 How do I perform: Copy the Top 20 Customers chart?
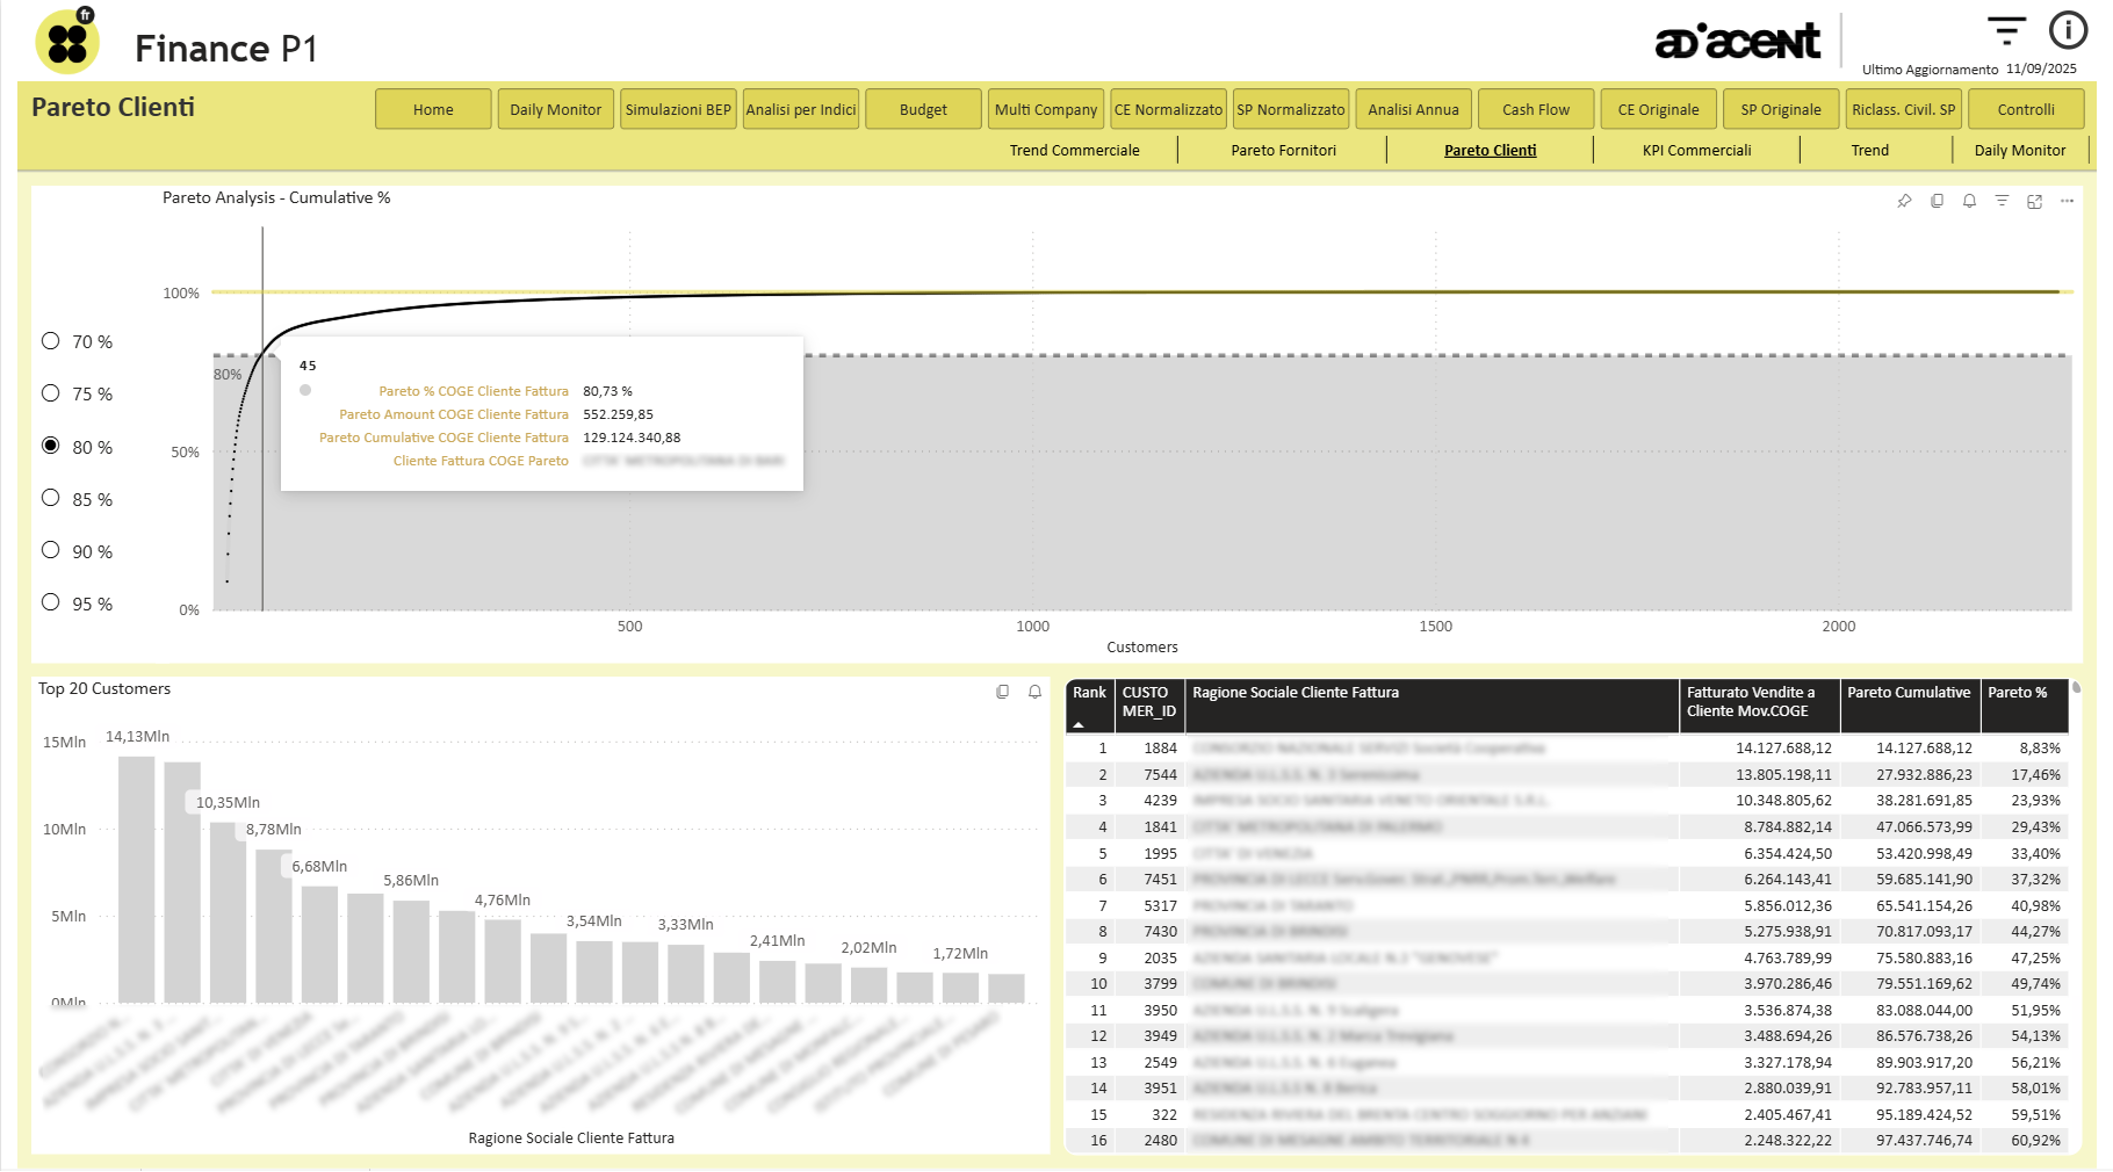coord(1002,691)
